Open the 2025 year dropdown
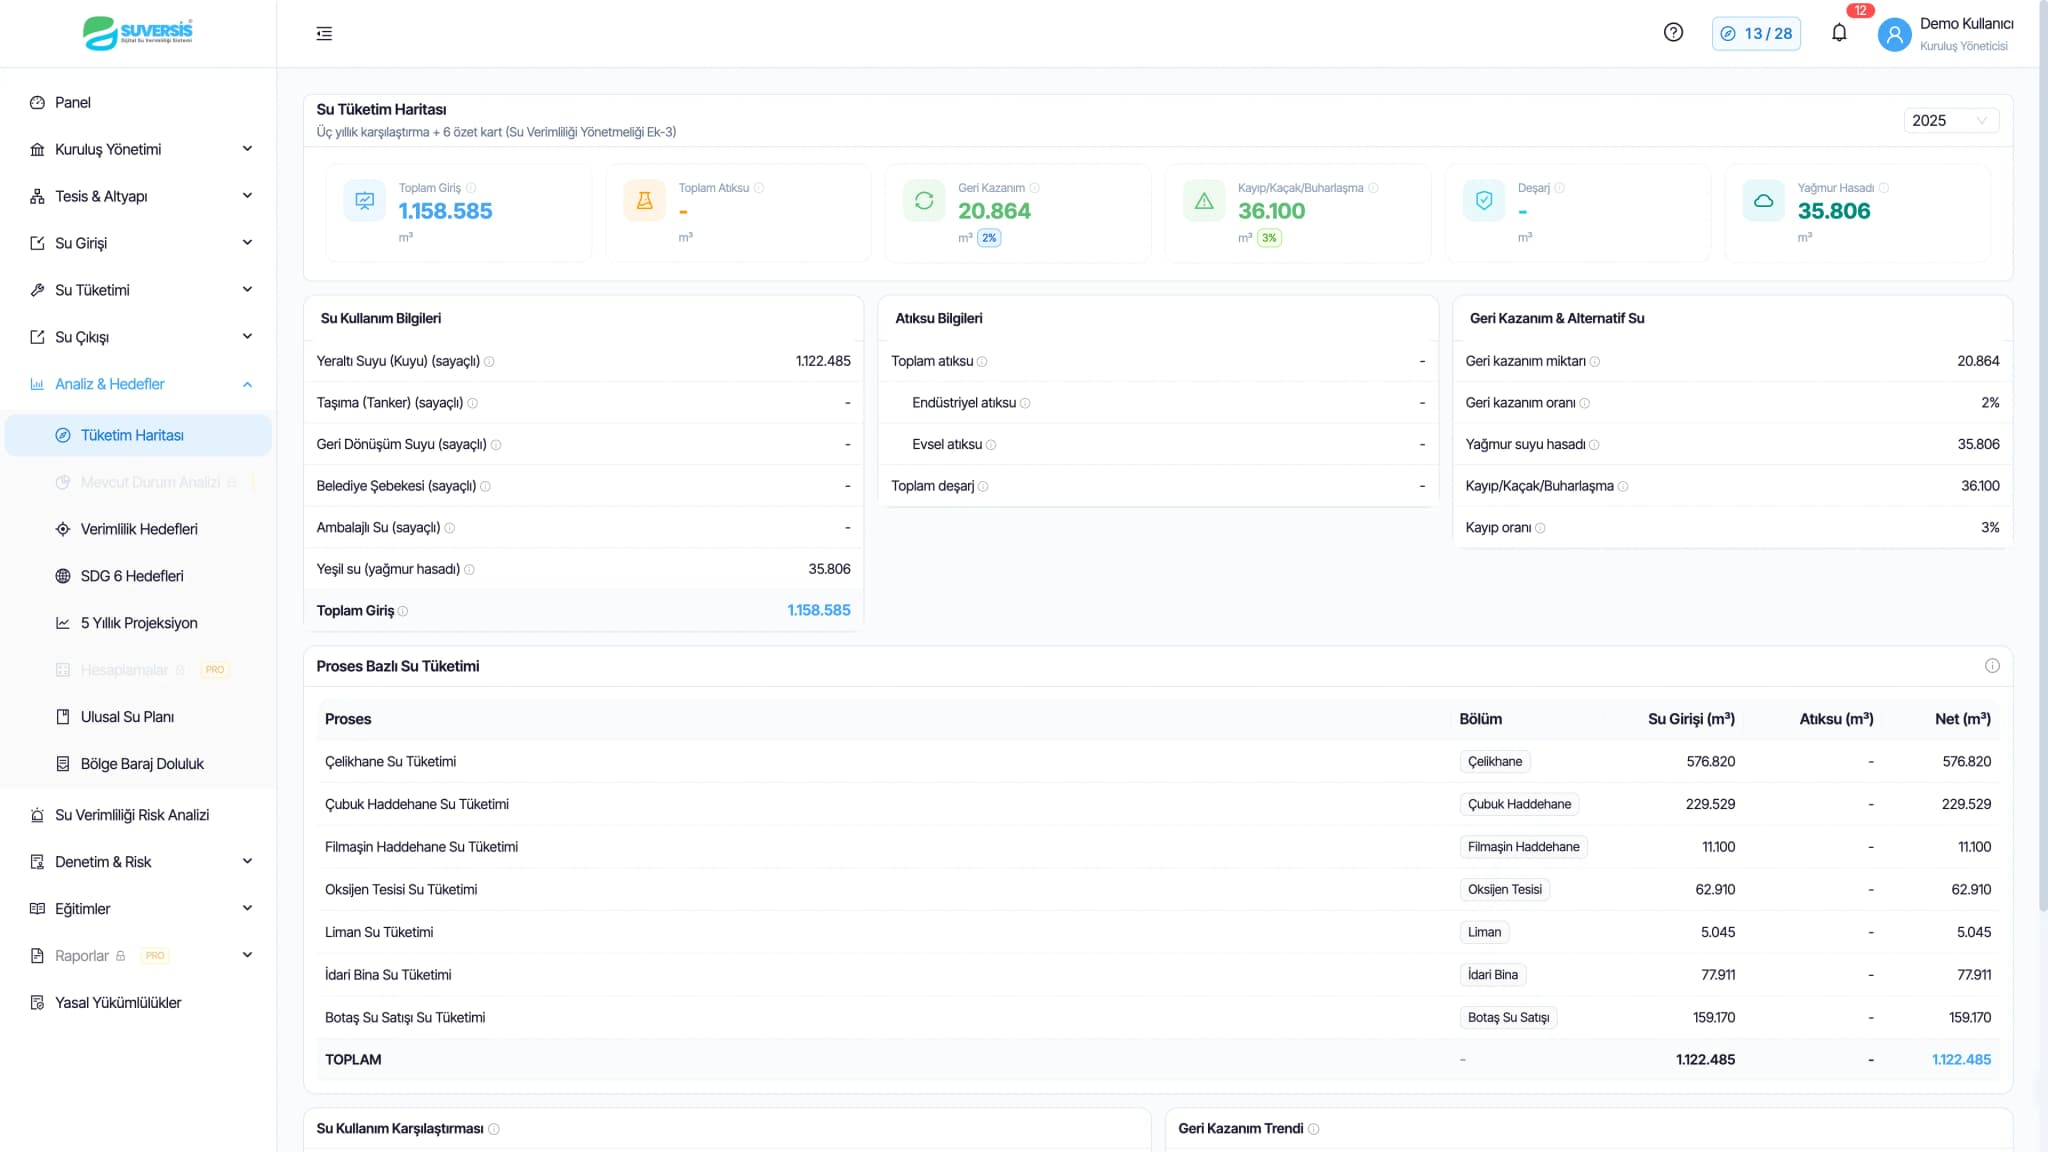 tap(1950, 120)
